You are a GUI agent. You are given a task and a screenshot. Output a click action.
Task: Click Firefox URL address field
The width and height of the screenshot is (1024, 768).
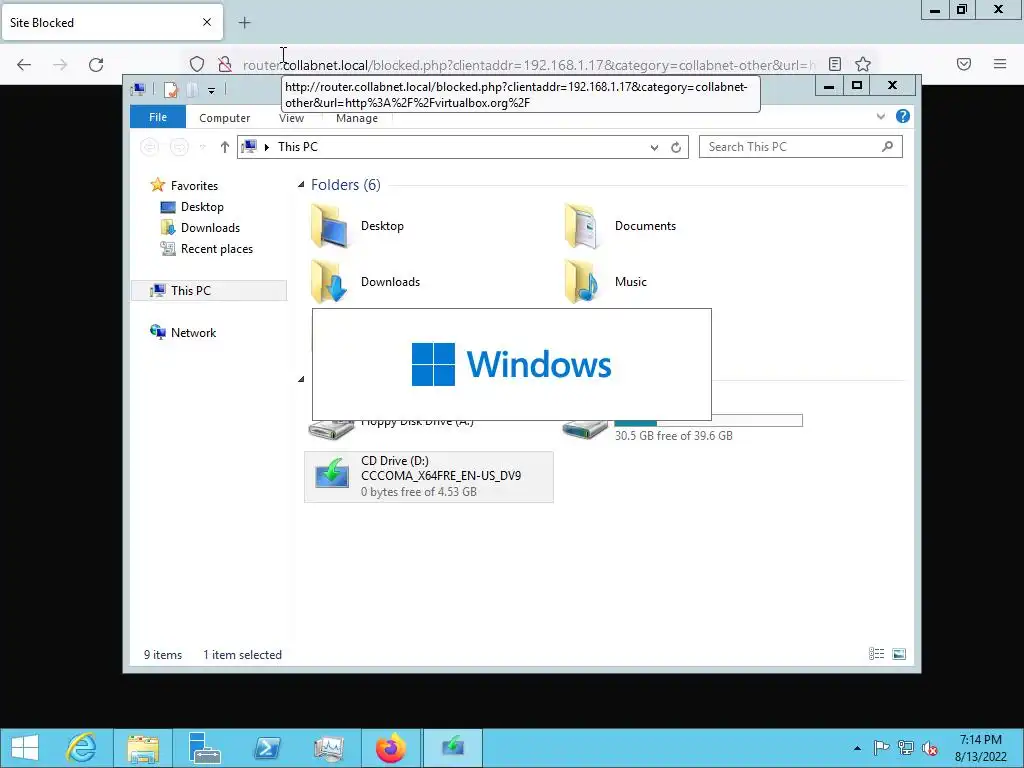click(529, 65)
